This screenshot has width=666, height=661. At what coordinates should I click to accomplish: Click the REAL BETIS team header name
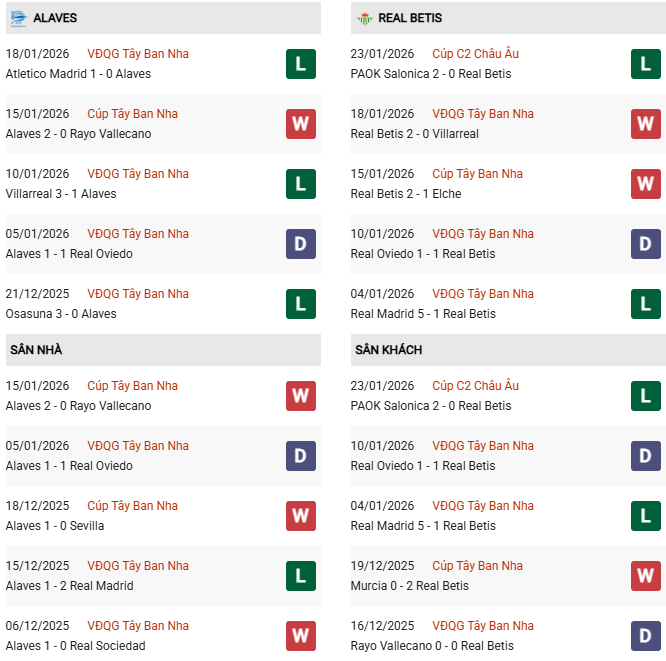point(410,18)
